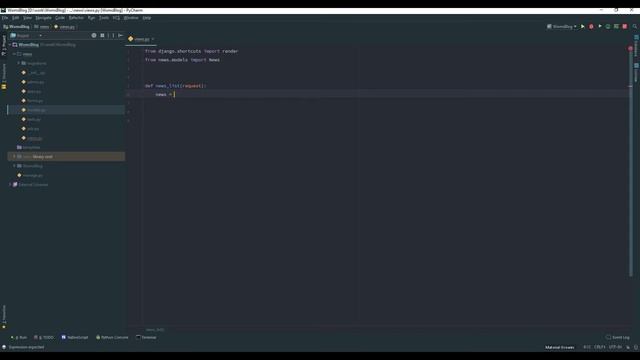Open the Help menu
Screen dimensions: 640x360
147,18
